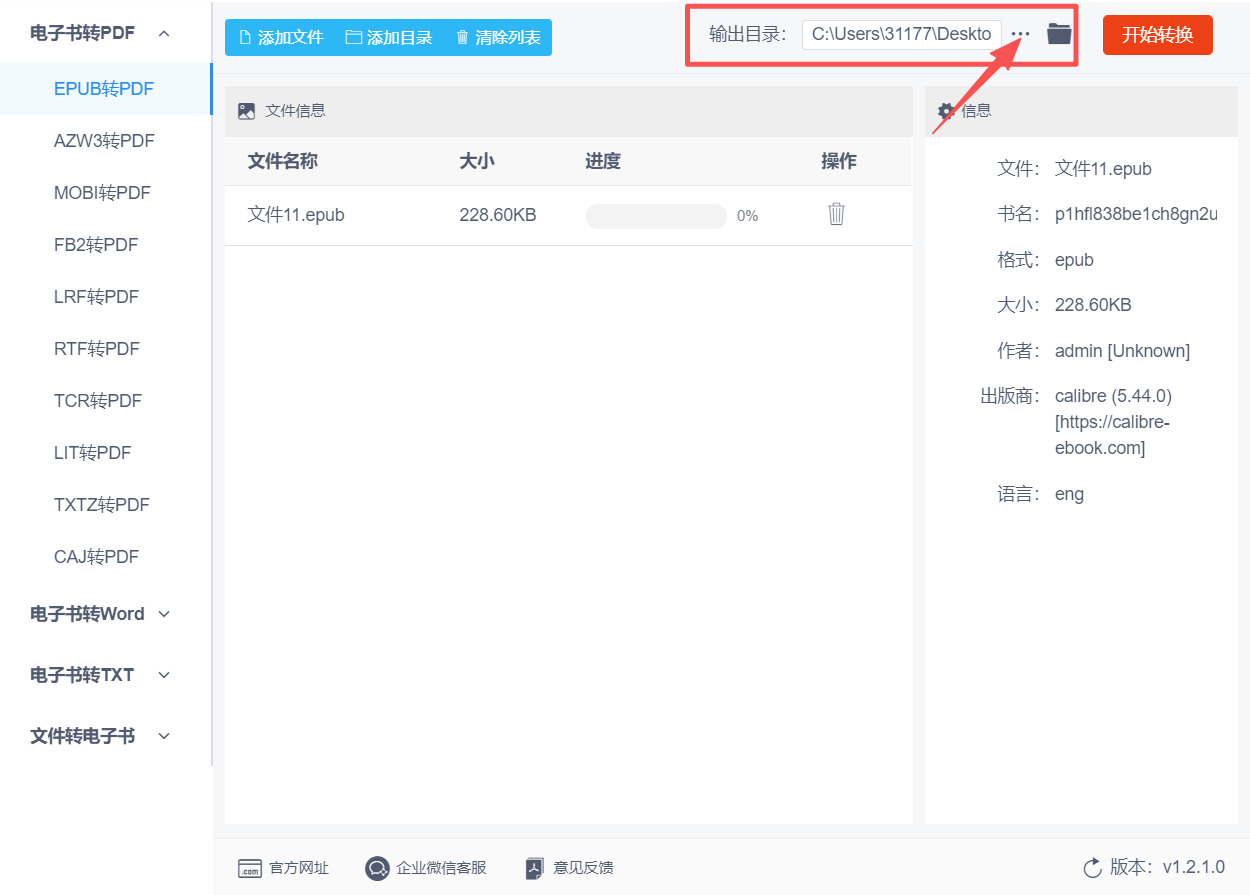Select CAJ转PDF in sidebar
1250x895 pixels.
tap(96, 557)
